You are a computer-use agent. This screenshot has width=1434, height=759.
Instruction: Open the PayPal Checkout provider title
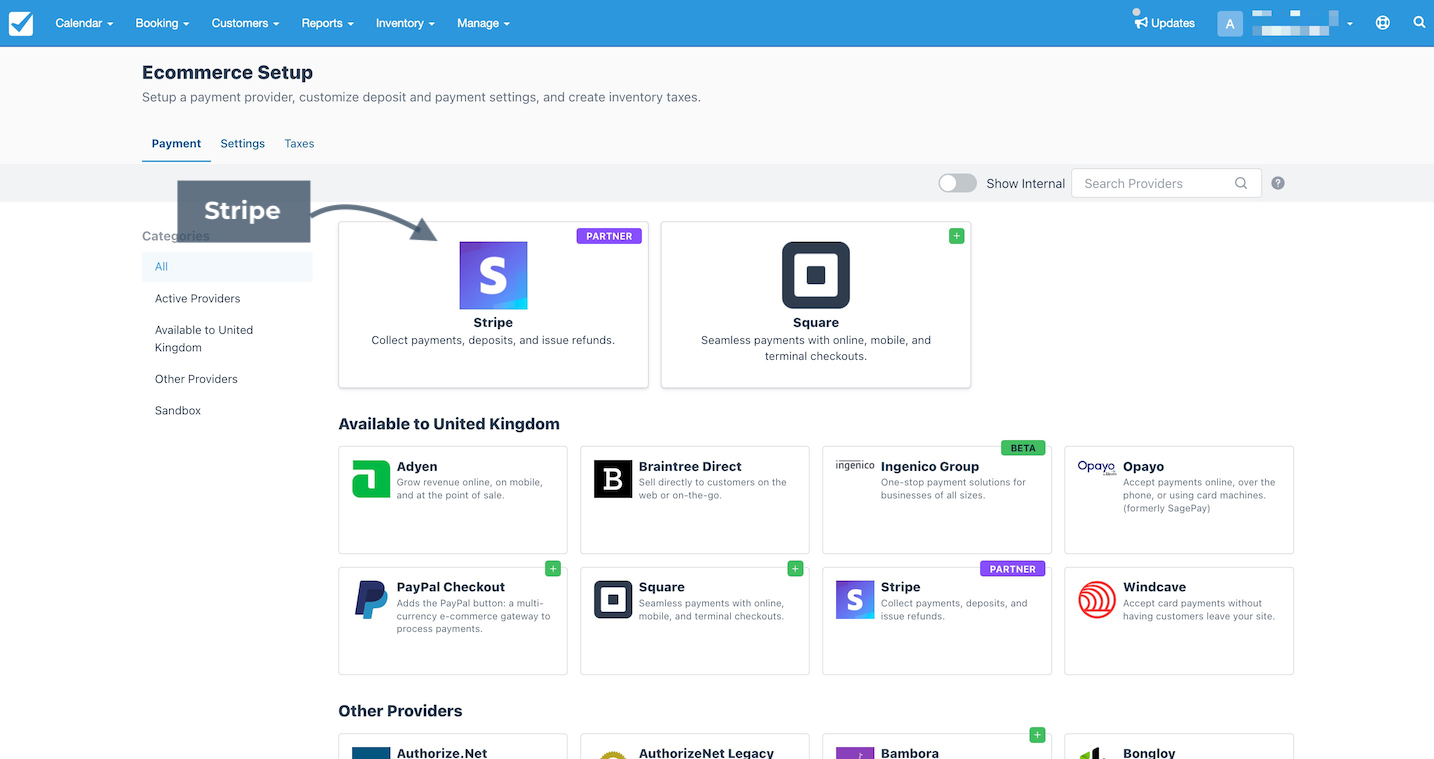(451, 587)
